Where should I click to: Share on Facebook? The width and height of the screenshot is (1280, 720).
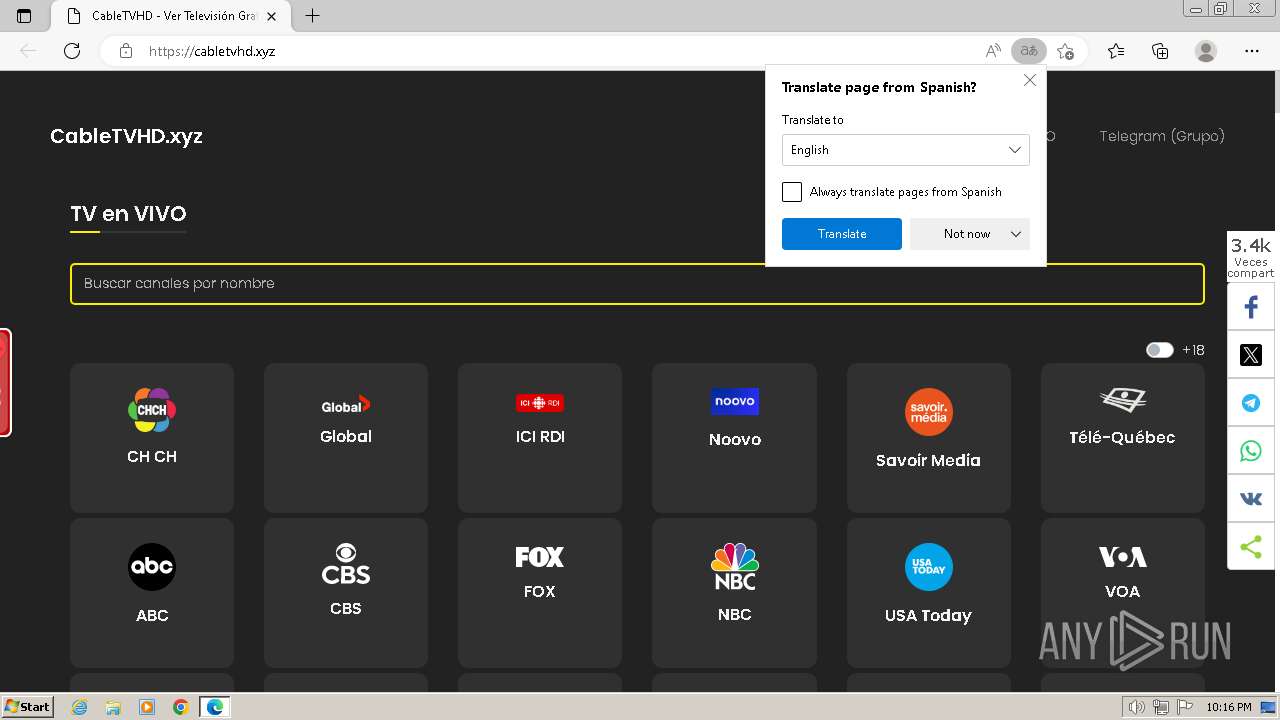[1251, 308]
